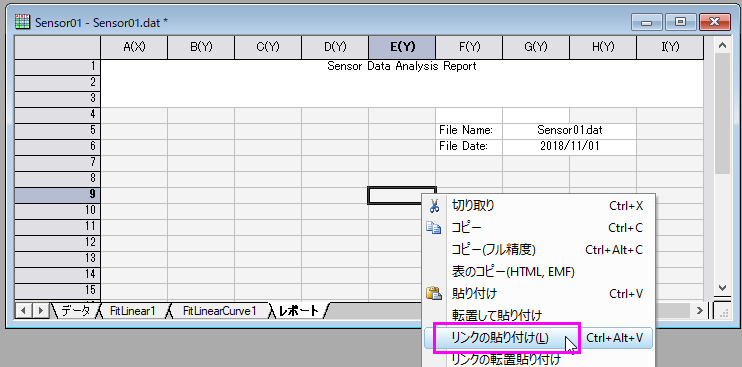Click the scissors icon beside 切り取り
This screenshot has width=742, height=367.
coord(434,206)
